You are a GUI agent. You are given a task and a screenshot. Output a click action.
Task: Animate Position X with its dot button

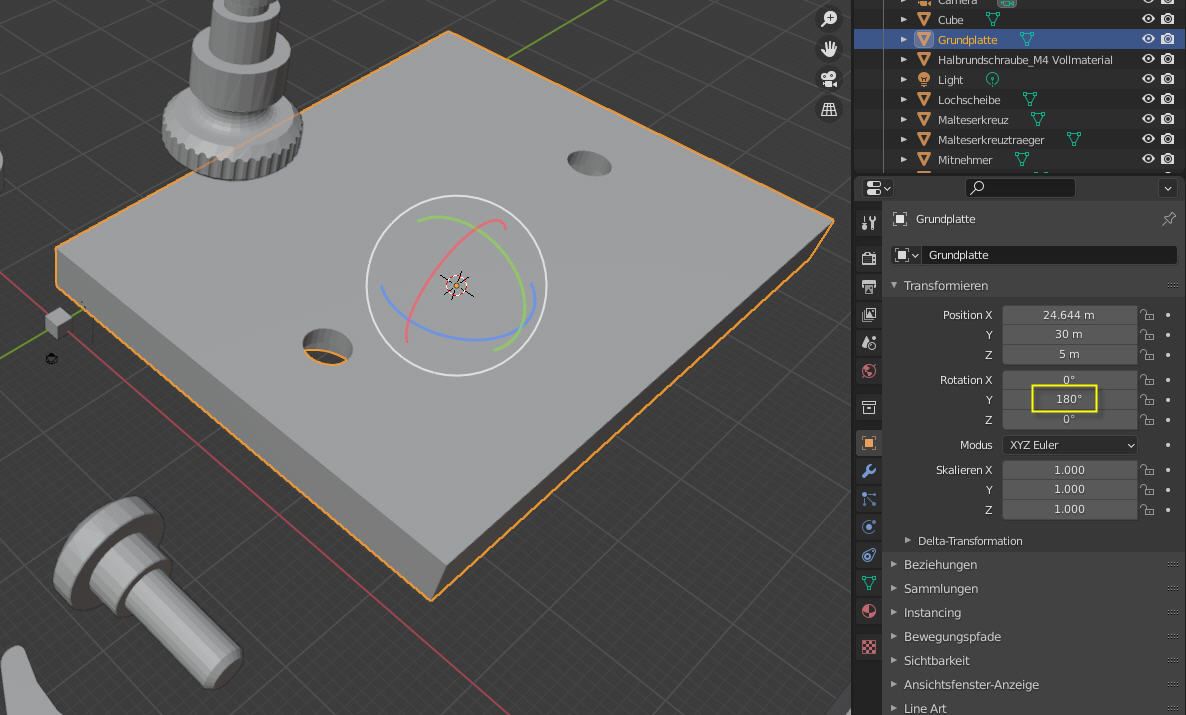1169,315
